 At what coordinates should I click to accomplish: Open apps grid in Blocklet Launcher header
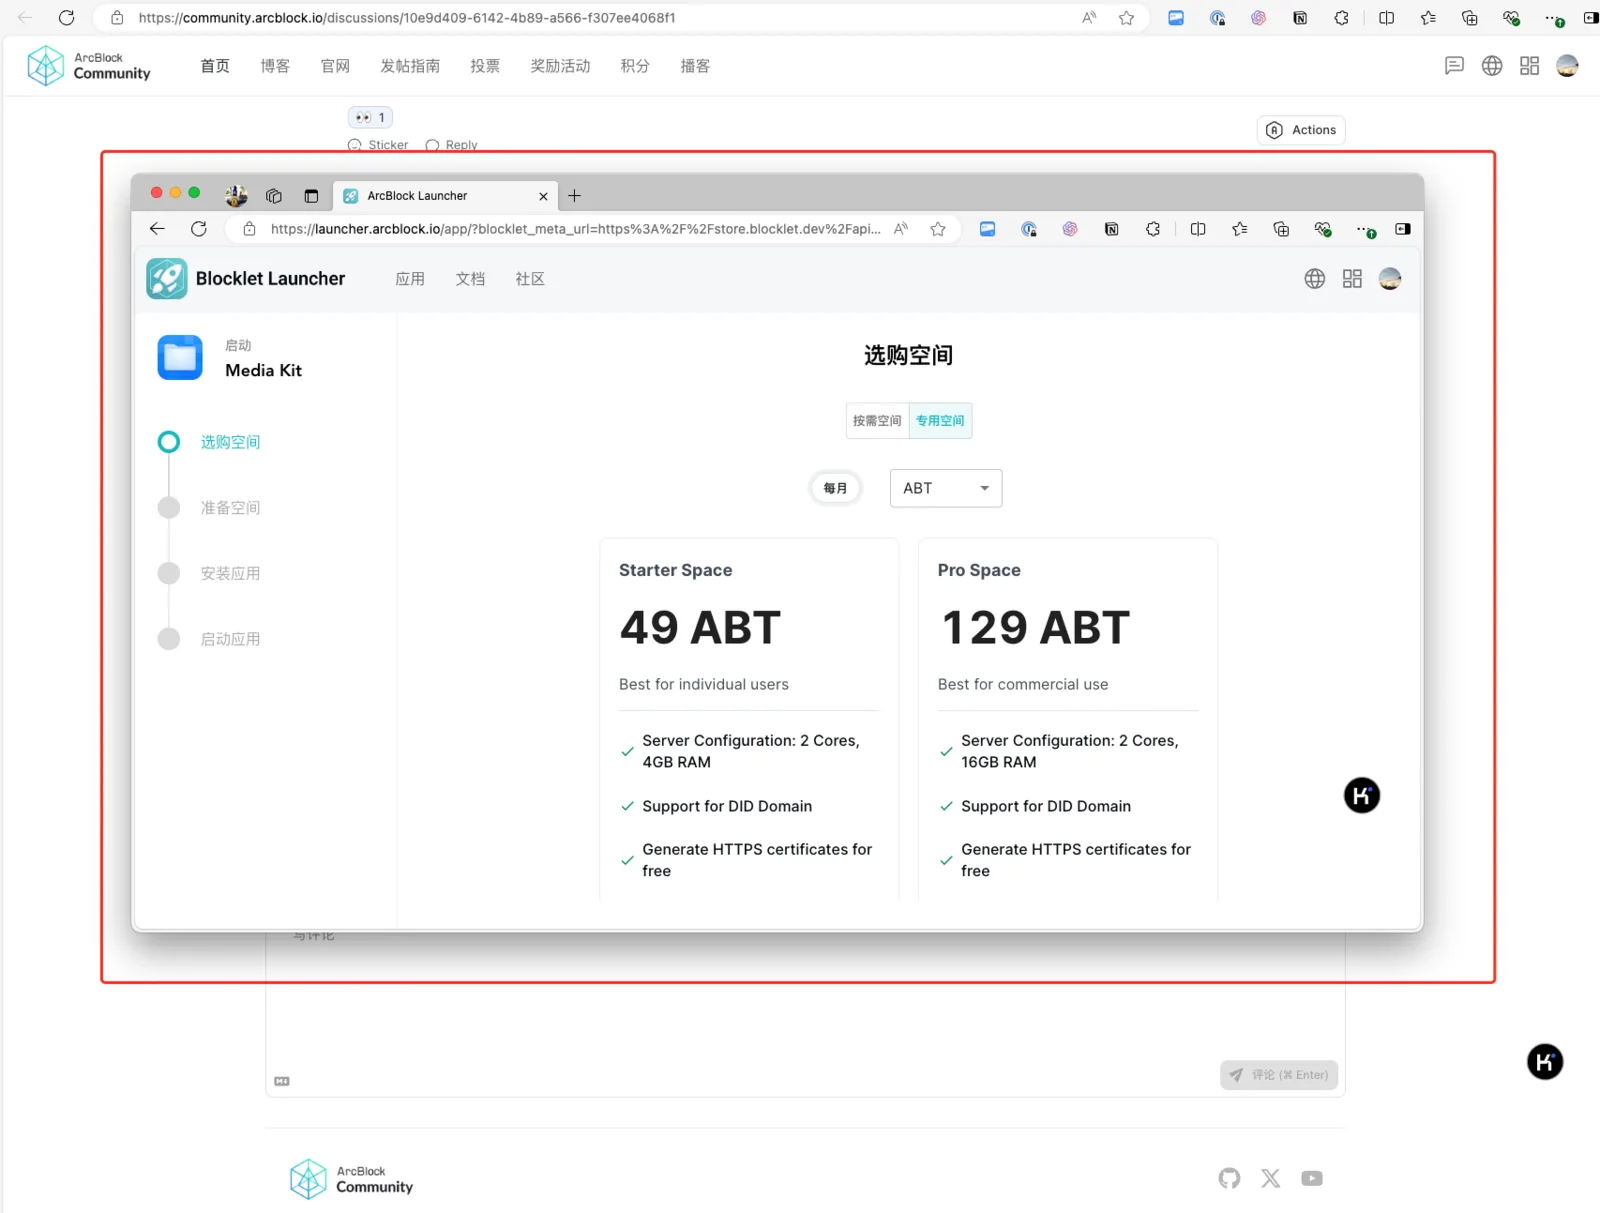pos(1352,279)
